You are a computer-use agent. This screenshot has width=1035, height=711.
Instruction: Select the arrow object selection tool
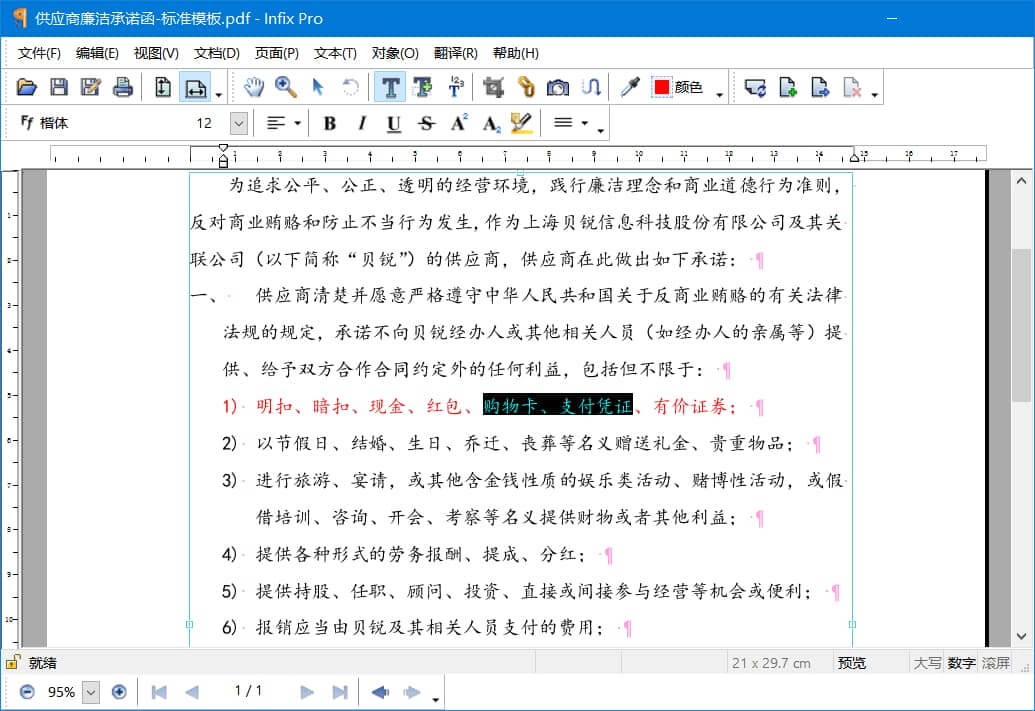coord(318,87)
